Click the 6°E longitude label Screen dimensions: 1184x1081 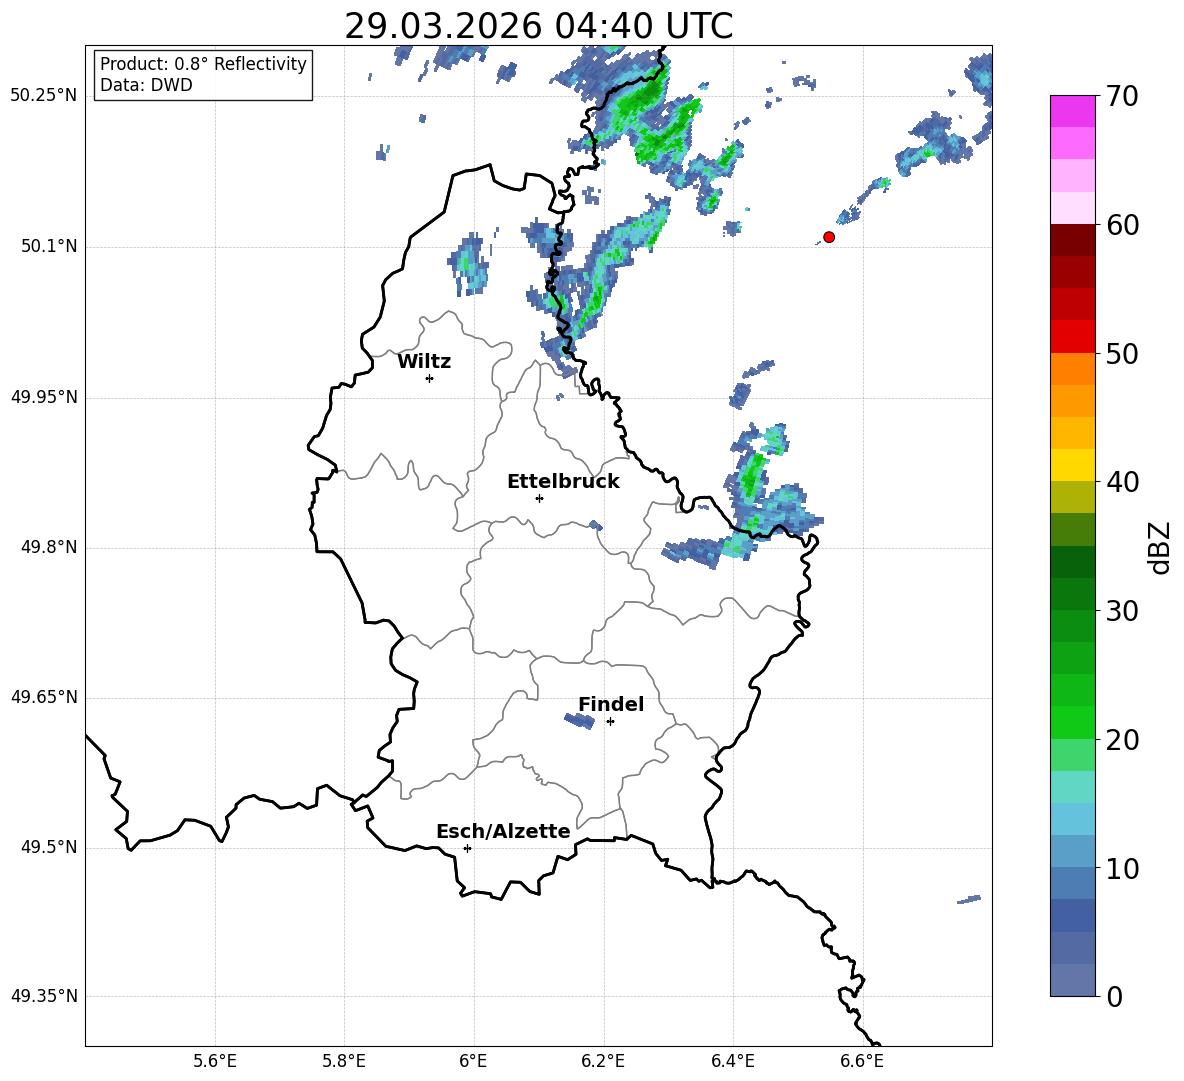click(x=473, y=1062)
